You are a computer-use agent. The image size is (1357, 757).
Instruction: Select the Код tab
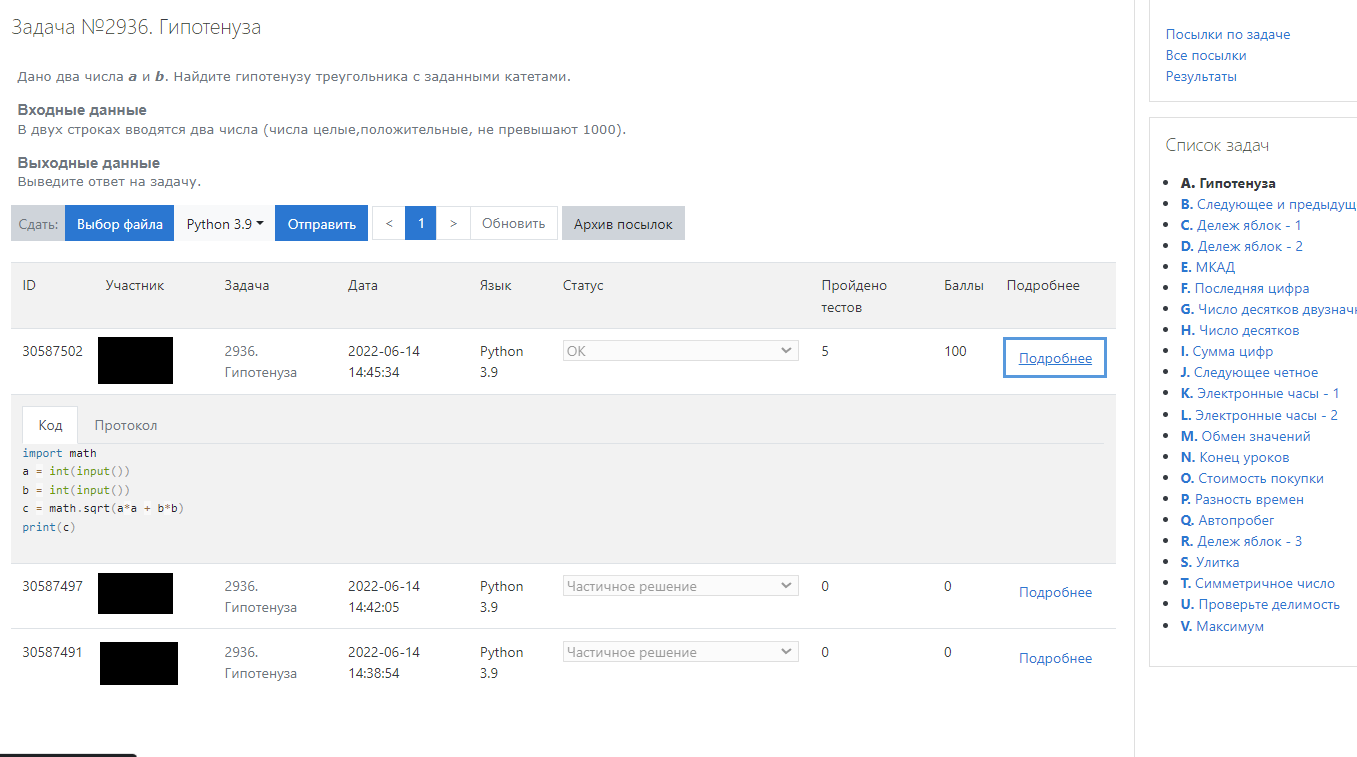click(x=51, y=425)
